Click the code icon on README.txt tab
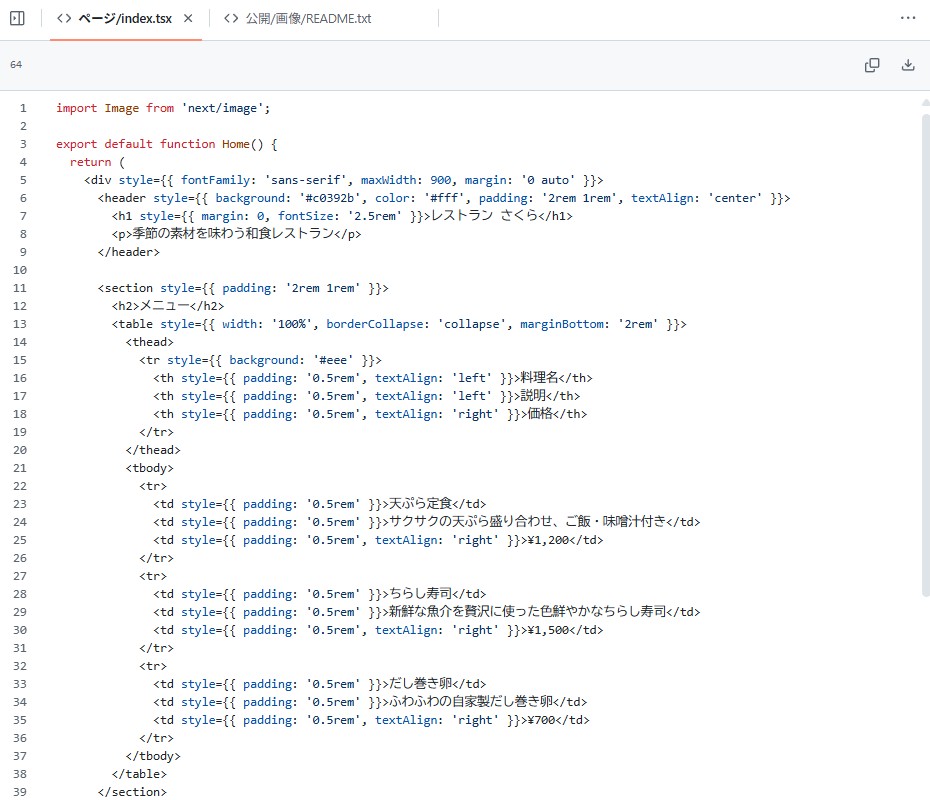Image resolution: width=930 pixels, height=800 pixels. (231, 18)
